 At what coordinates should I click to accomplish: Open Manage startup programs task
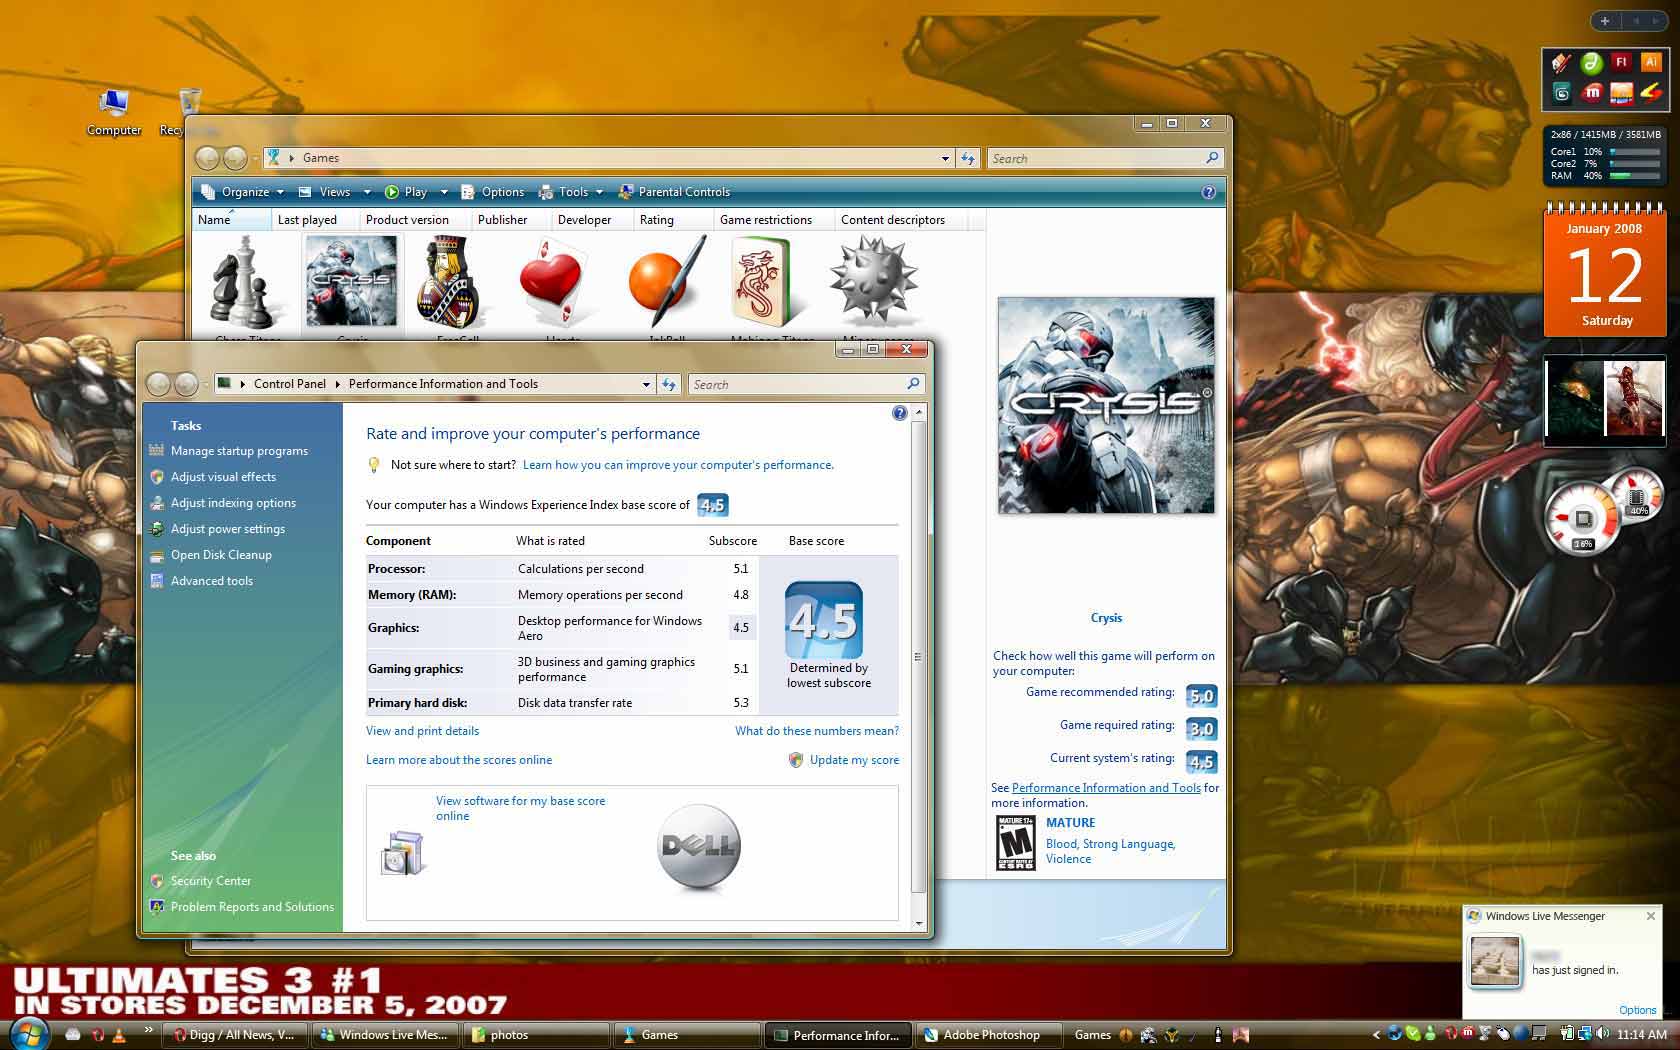pos(239,451)
